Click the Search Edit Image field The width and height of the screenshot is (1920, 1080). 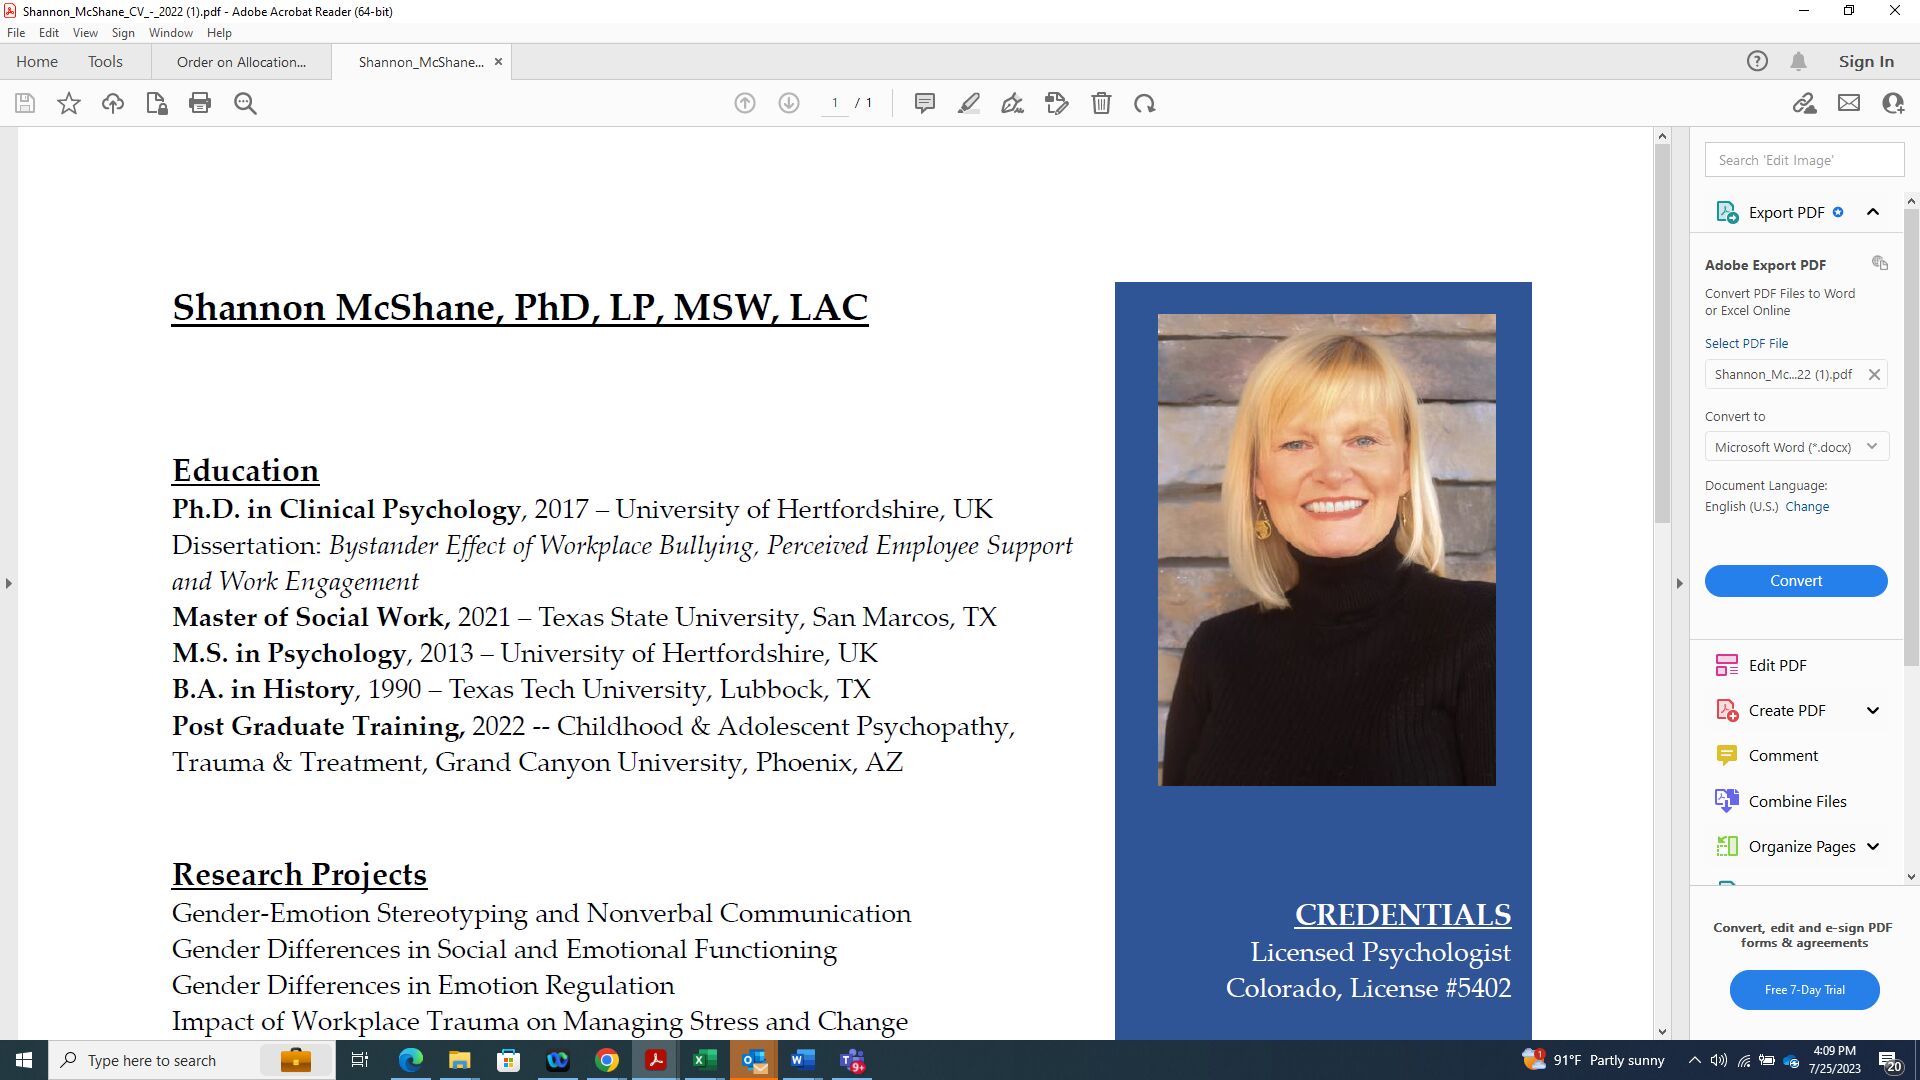[1803, 159]
